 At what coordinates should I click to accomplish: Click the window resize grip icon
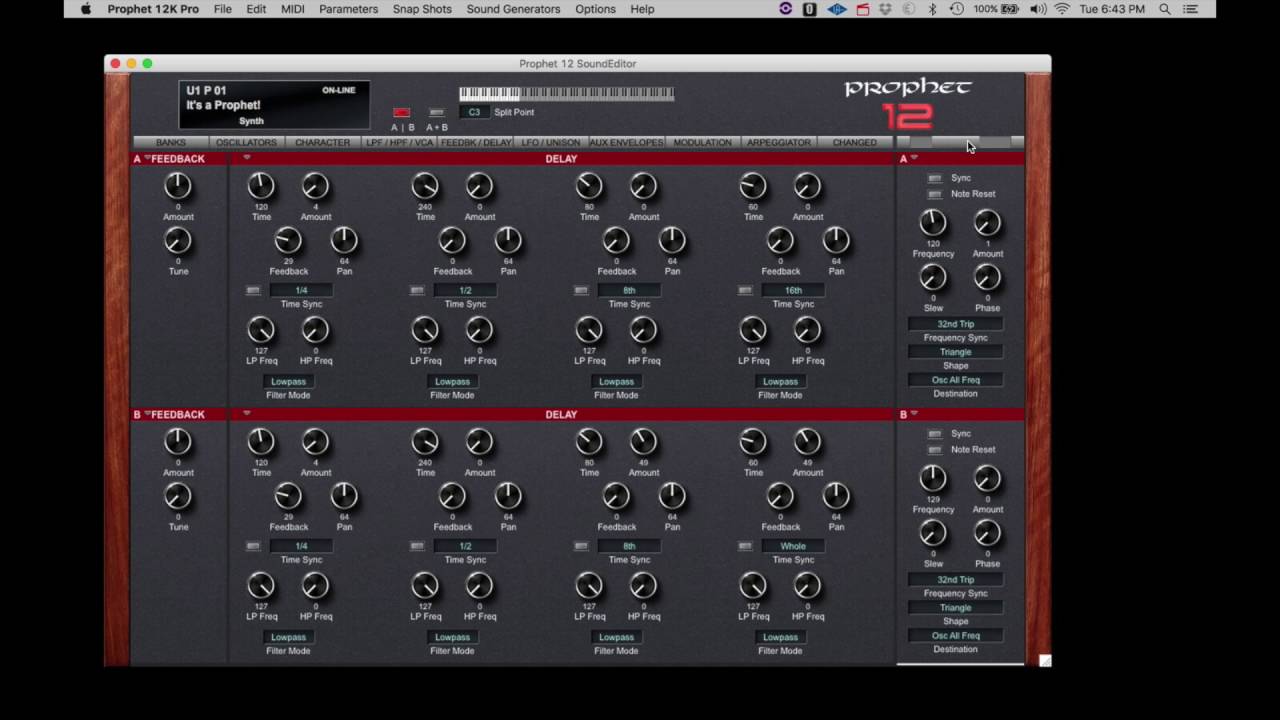(x=1045, y=660)
